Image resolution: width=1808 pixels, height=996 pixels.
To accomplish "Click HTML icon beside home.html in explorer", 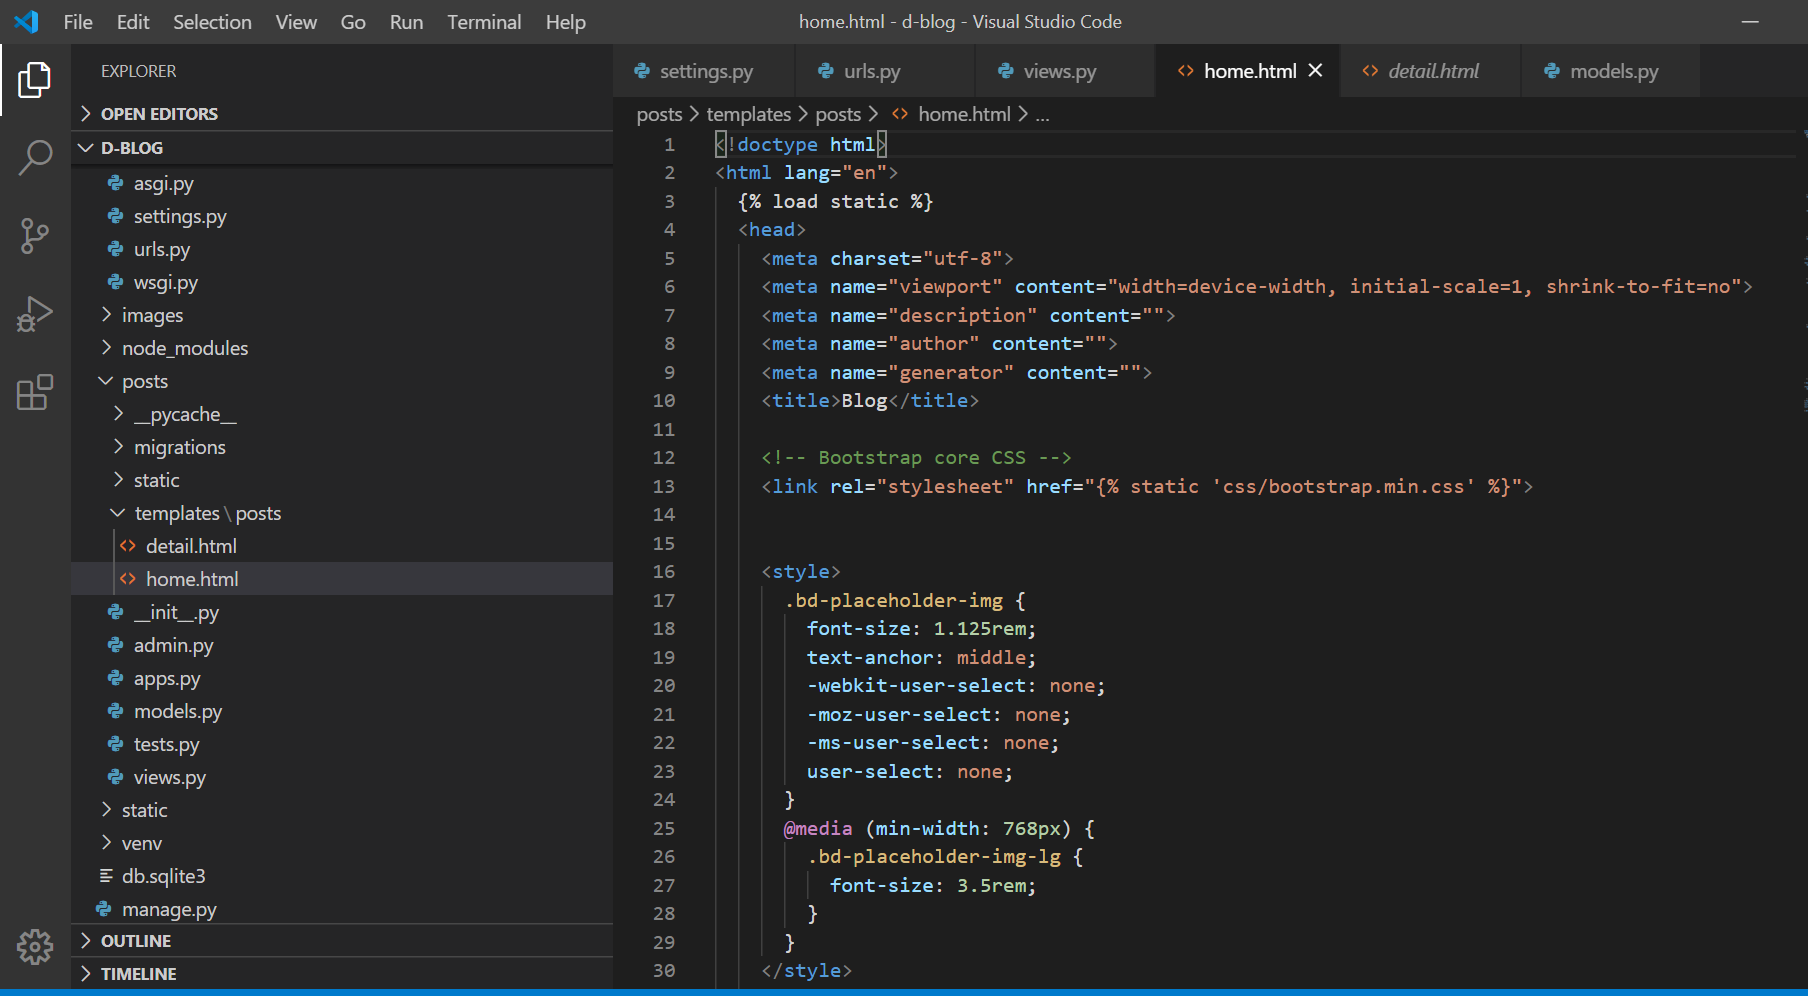I will click(x=128, y=579).
